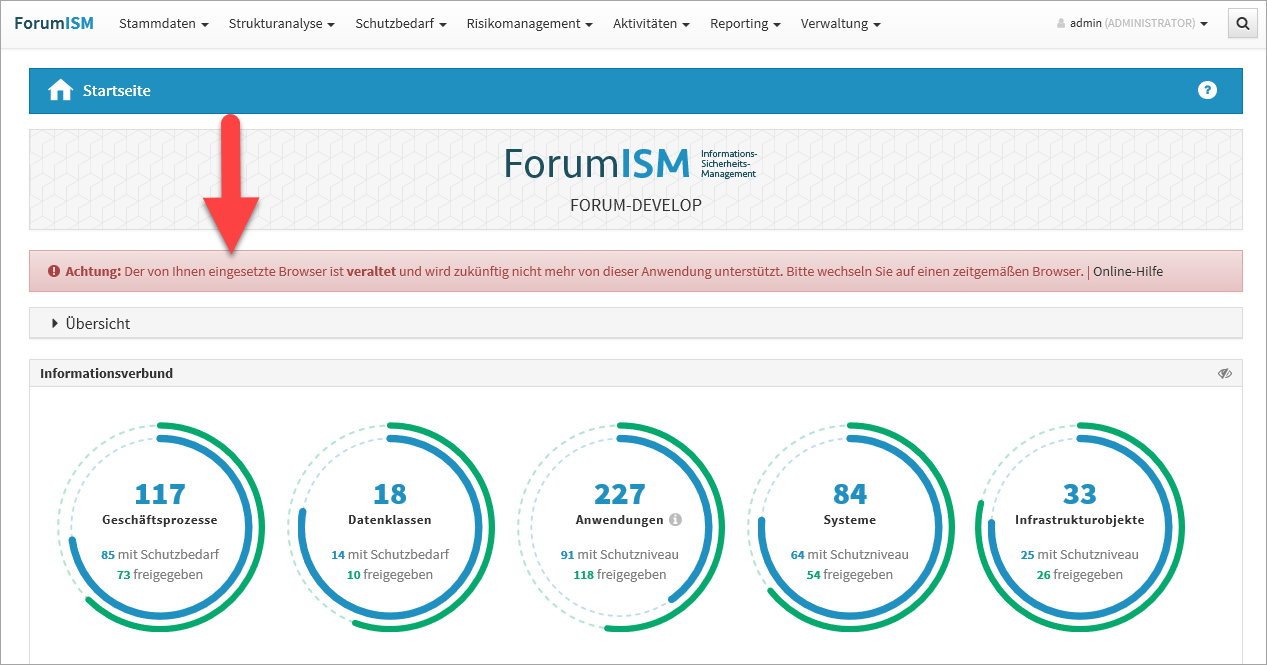Click the home icon beside Startseite
This screenshot has height=665, width=1267.
pyautogui.click(x=61, y=90)
